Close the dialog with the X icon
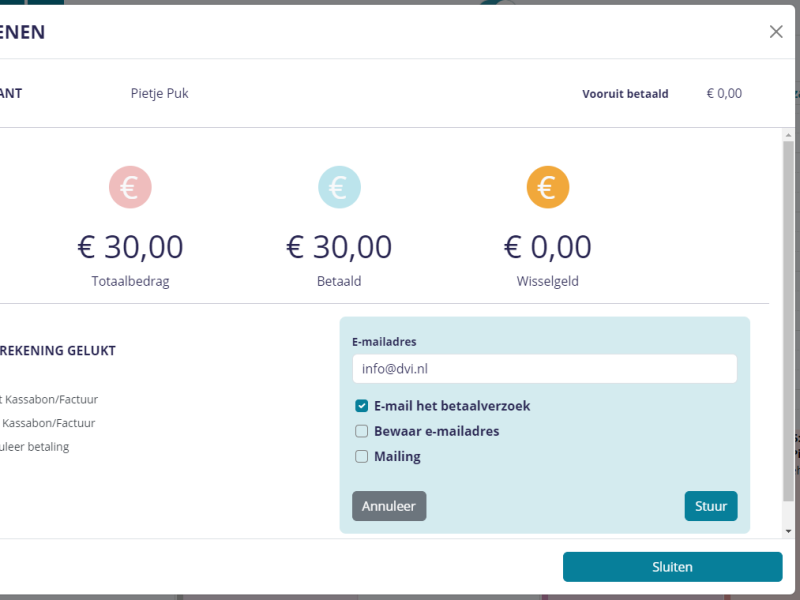Screen dimensions: 800x600 776,32
